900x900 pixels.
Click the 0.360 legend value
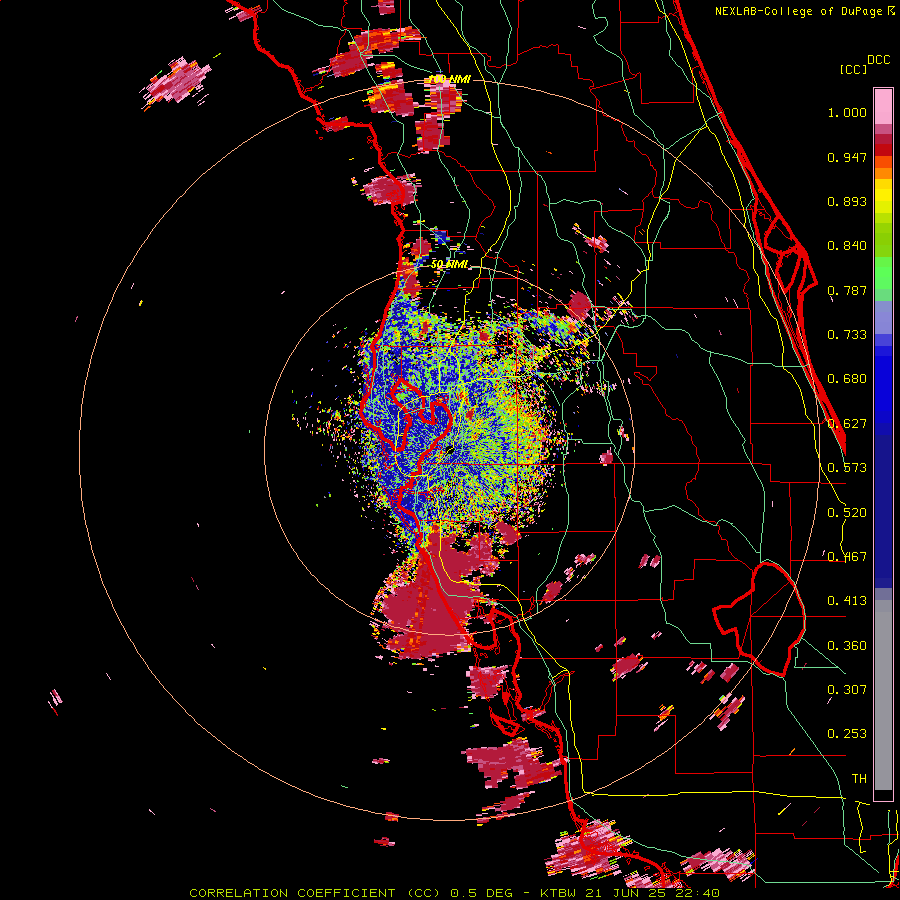tap(847, 646)
